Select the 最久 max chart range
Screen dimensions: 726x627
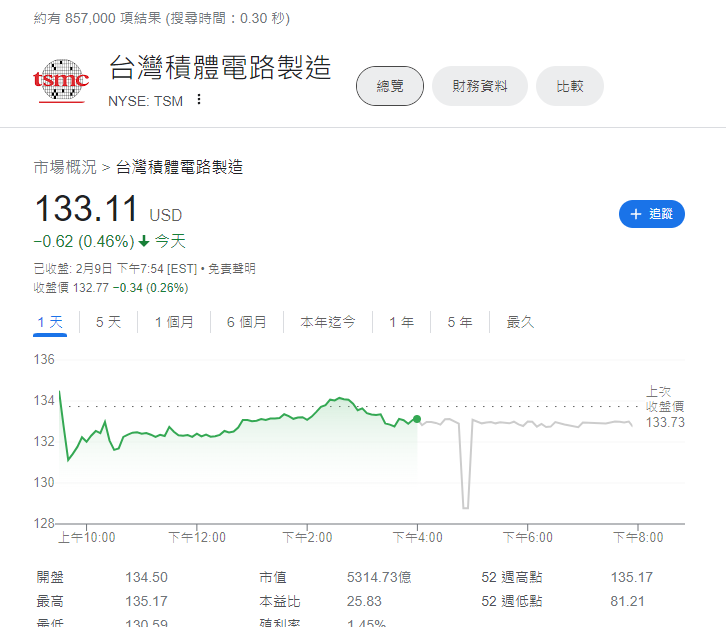tap(520, 322)
